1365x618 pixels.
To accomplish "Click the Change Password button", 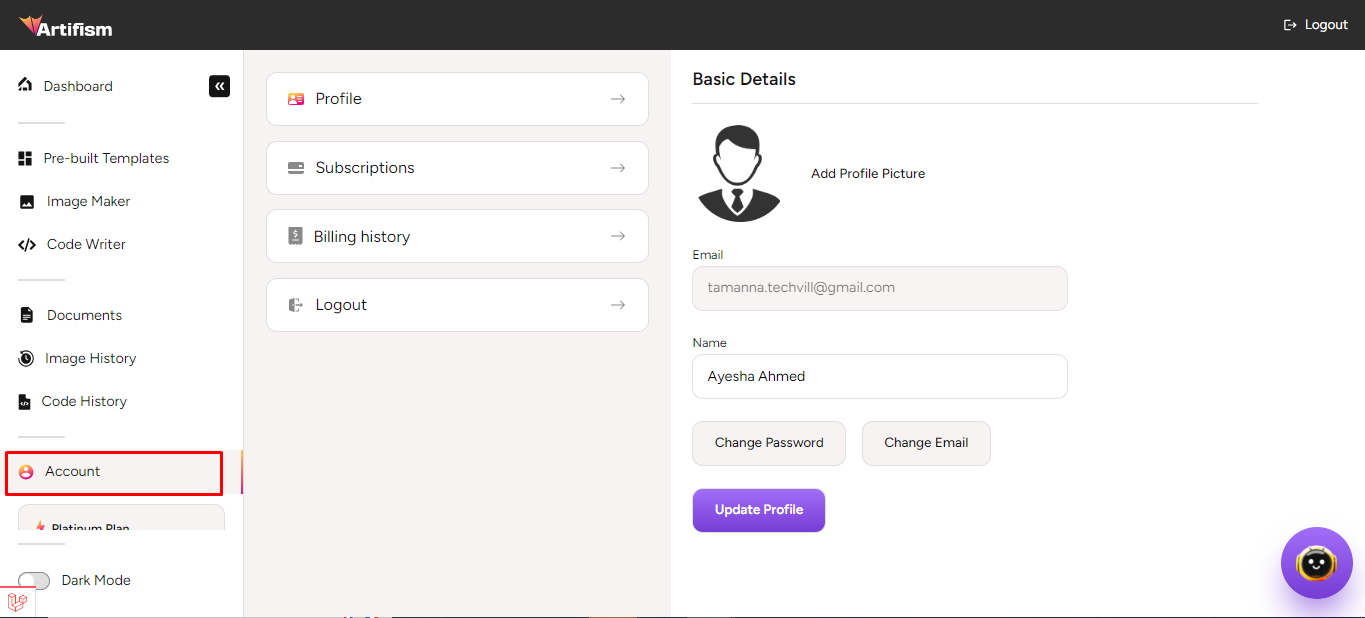I will pyautogui.click(x=768, y=443).
